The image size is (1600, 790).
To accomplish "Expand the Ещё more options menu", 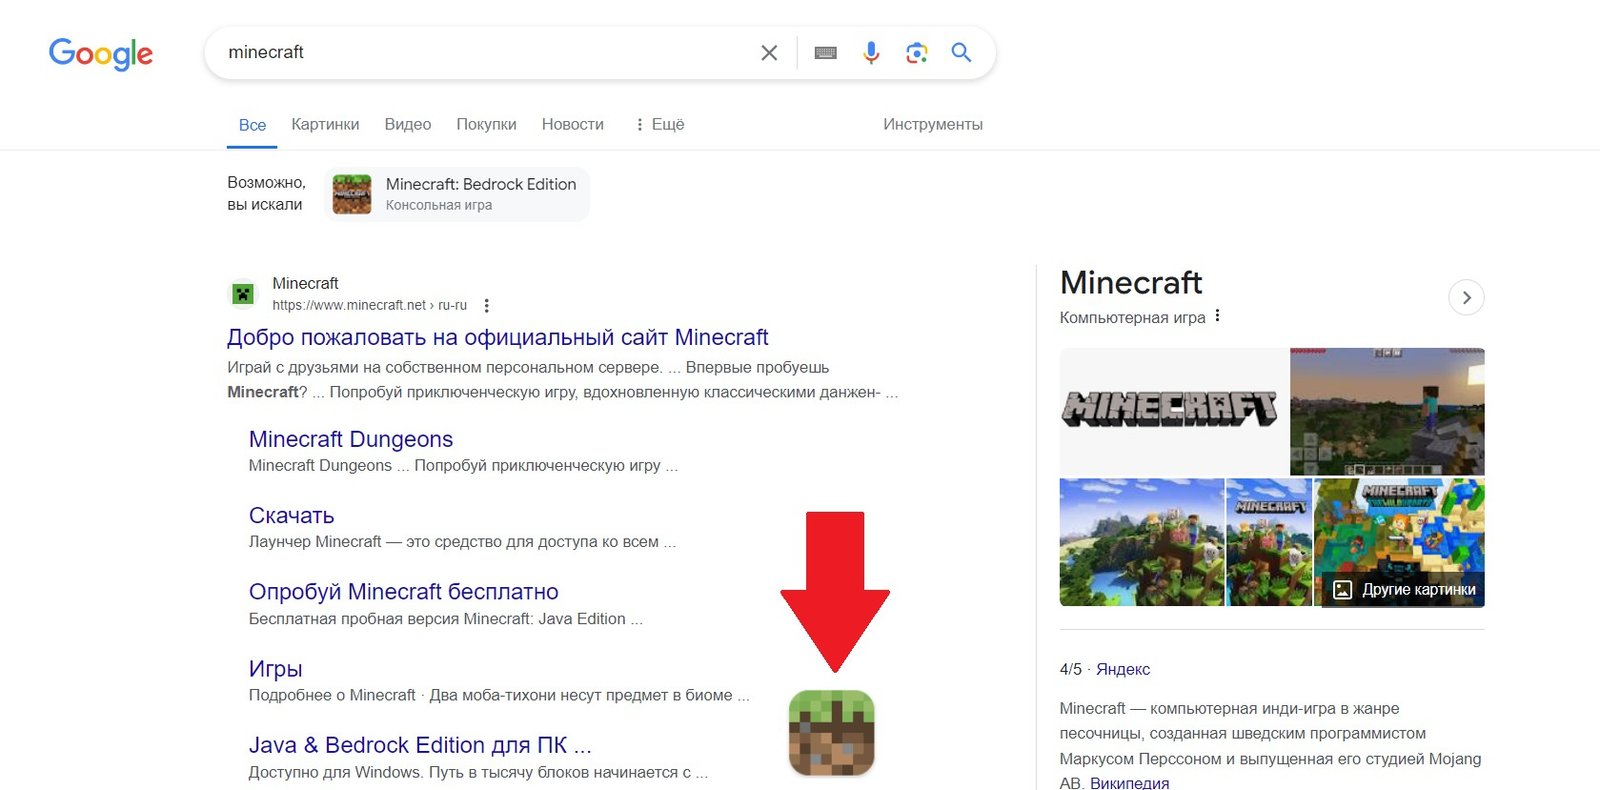I will point(660,124).
